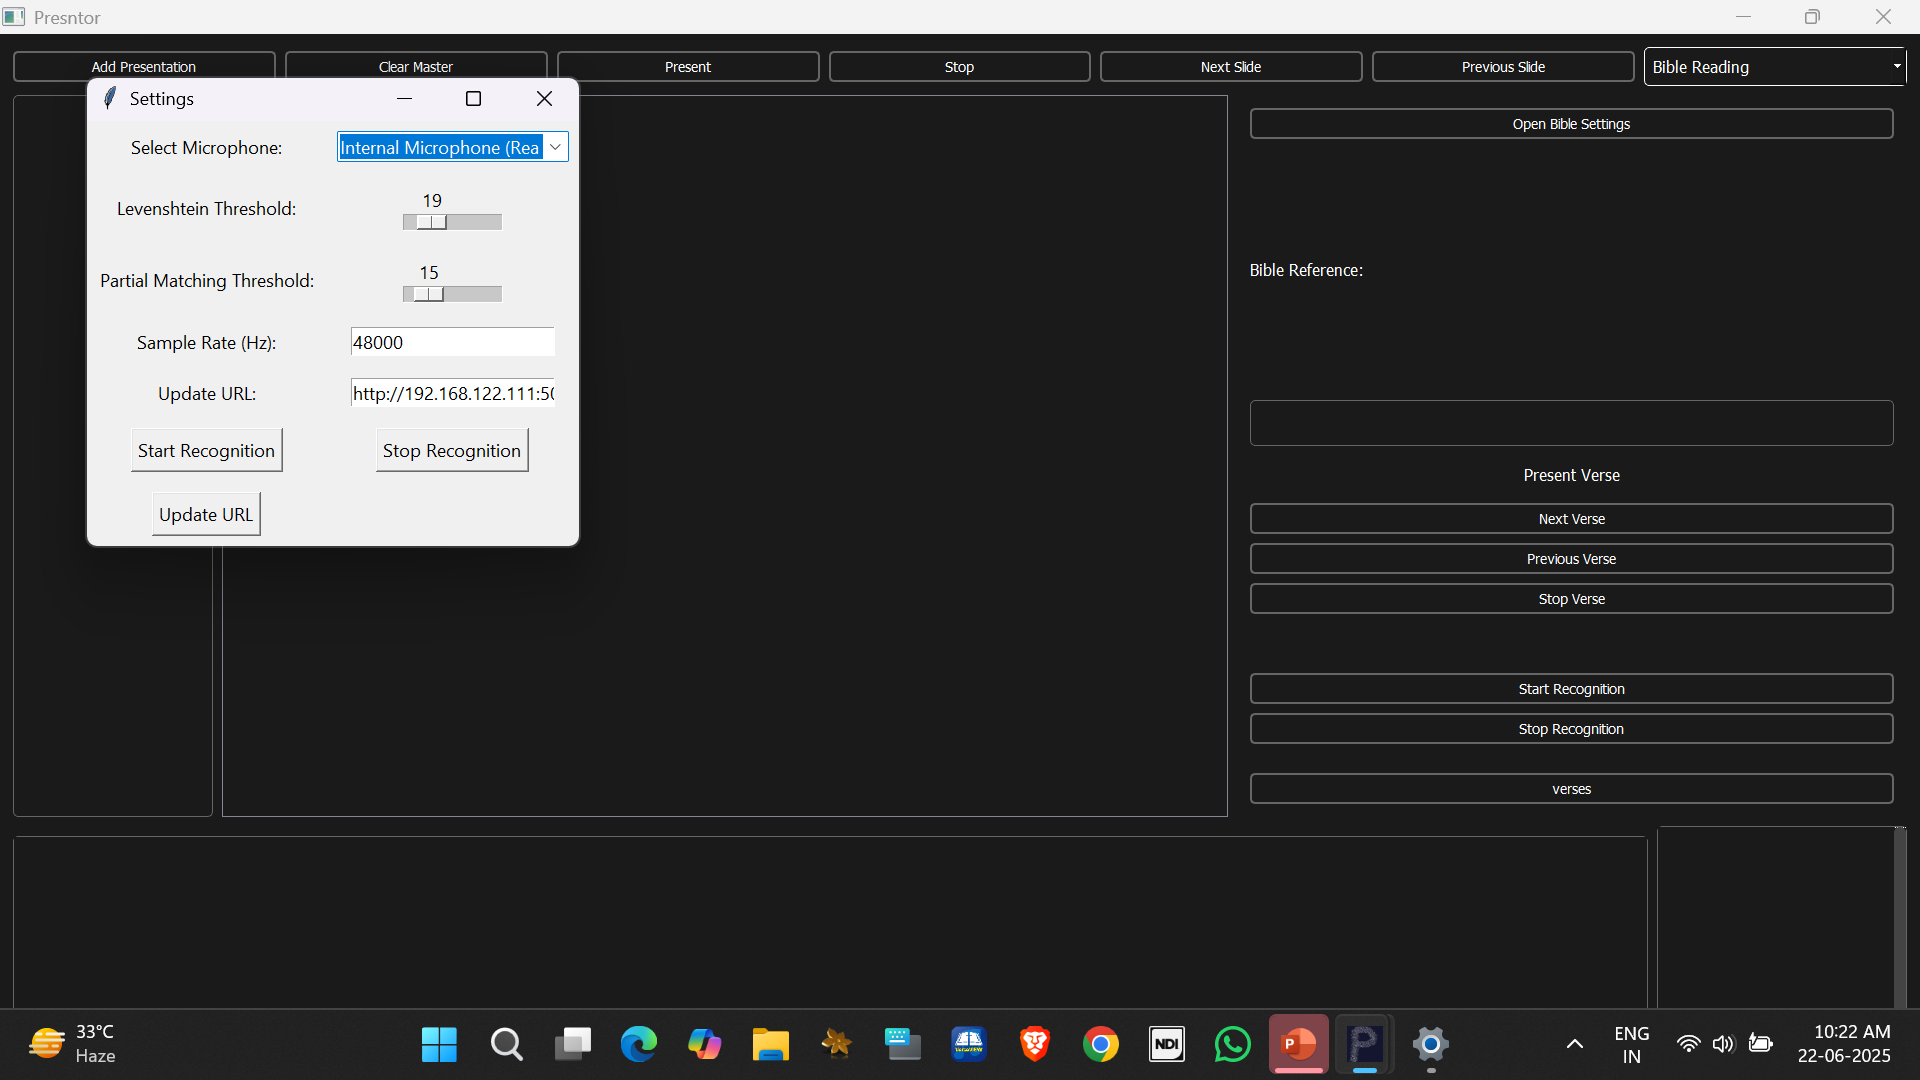Screen dimensions: 1920x1080
Task: Click the Sample Rate input field
Action: pos(452,342)
